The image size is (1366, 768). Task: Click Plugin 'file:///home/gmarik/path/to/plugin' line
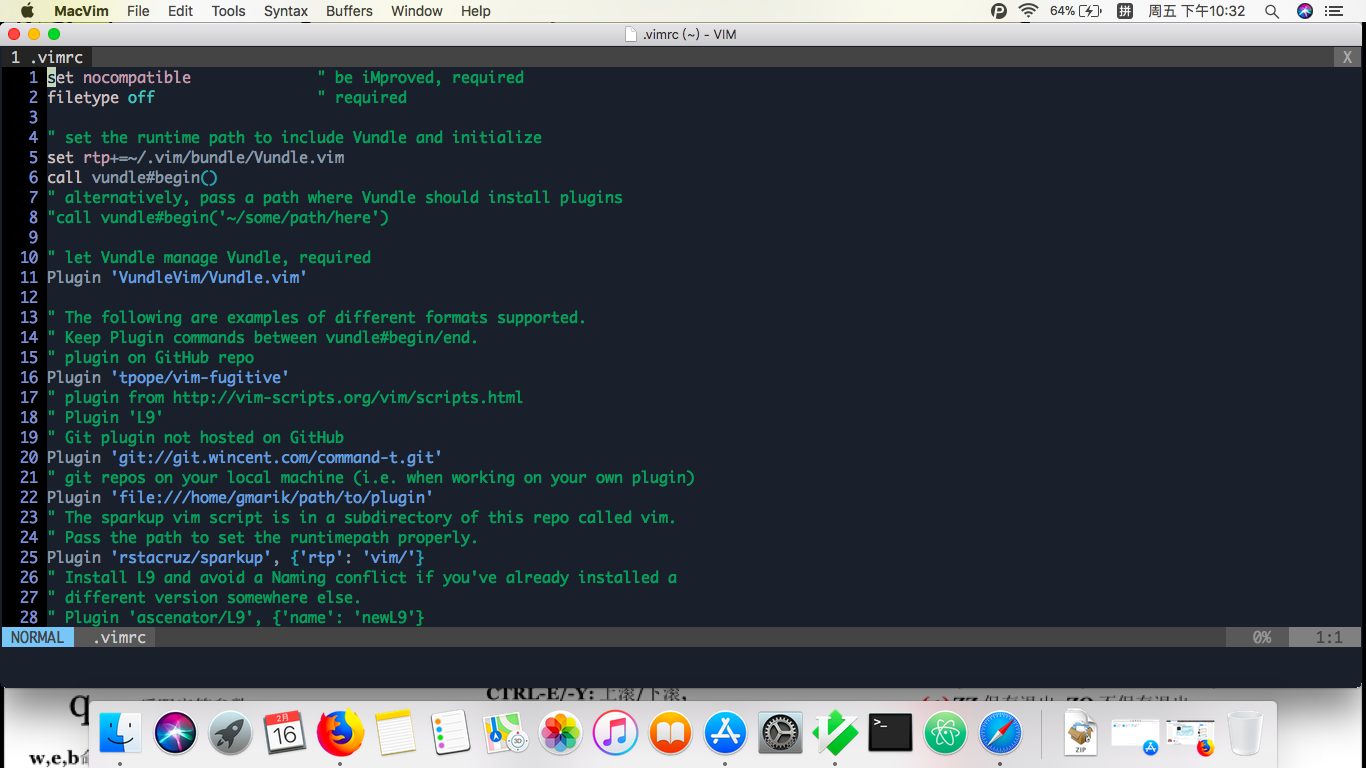point(240,497)
